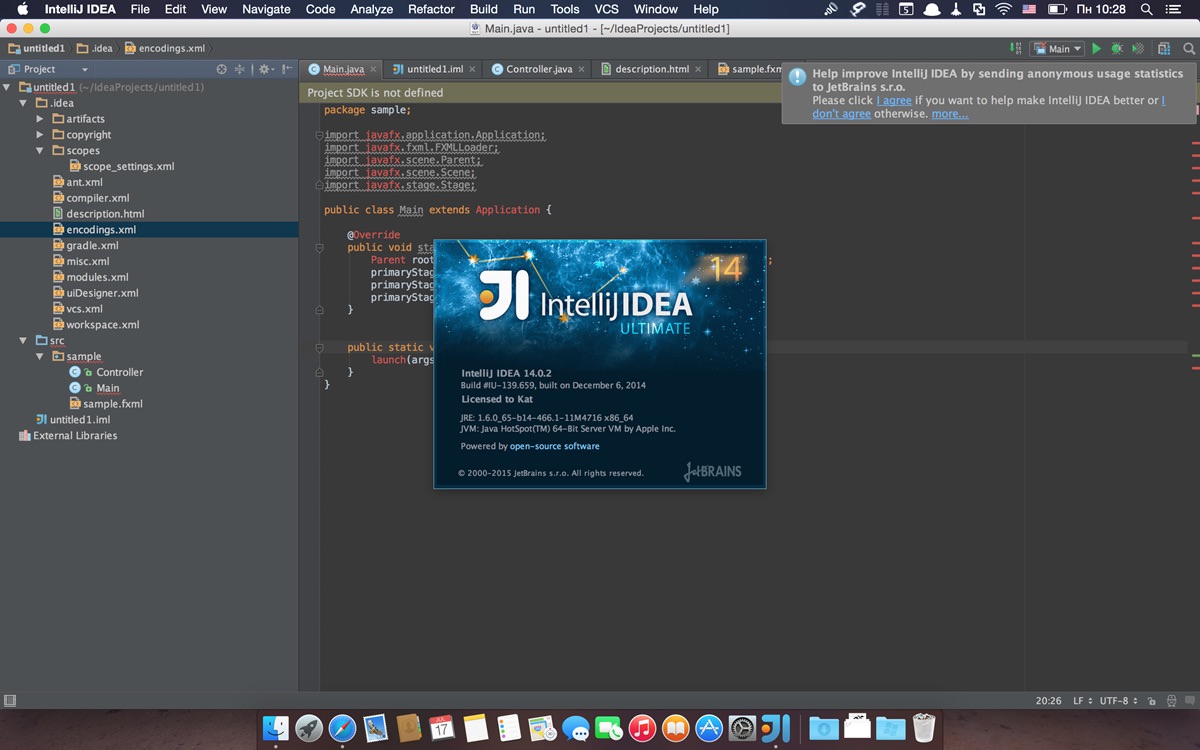Expand the artifacts folder in project tree
Viewport: 1200px width, 750px height.
41,119
